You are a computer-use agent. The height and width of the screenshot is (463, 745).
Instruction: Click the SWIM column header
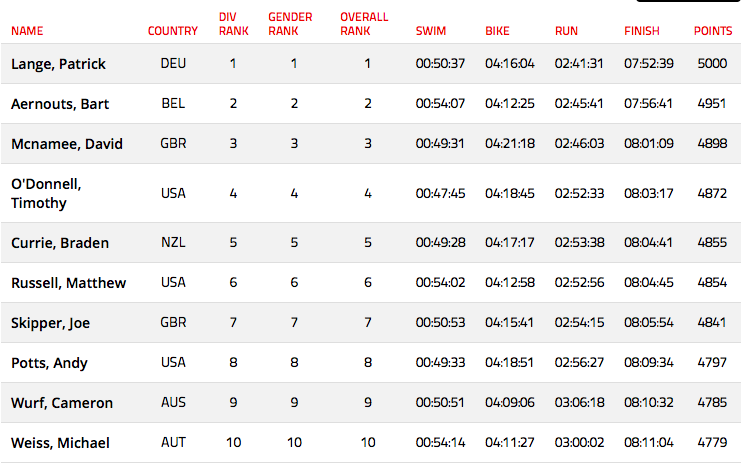click(x=430, y=31)
